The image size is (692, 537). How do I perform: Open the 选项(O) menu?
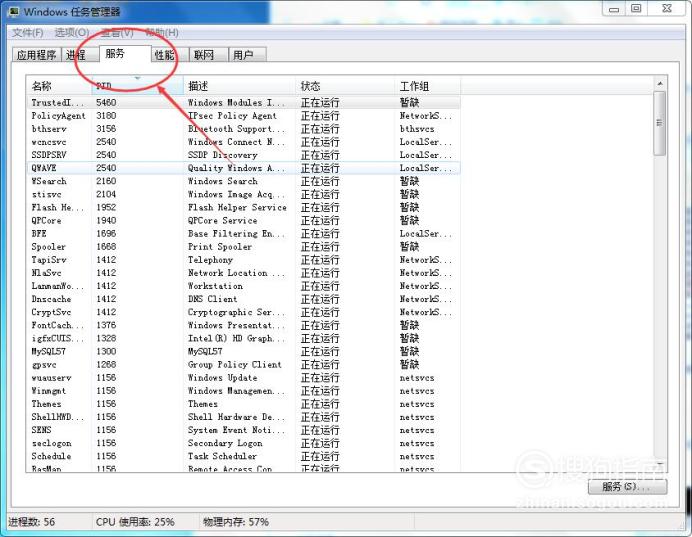pos(72,32)
